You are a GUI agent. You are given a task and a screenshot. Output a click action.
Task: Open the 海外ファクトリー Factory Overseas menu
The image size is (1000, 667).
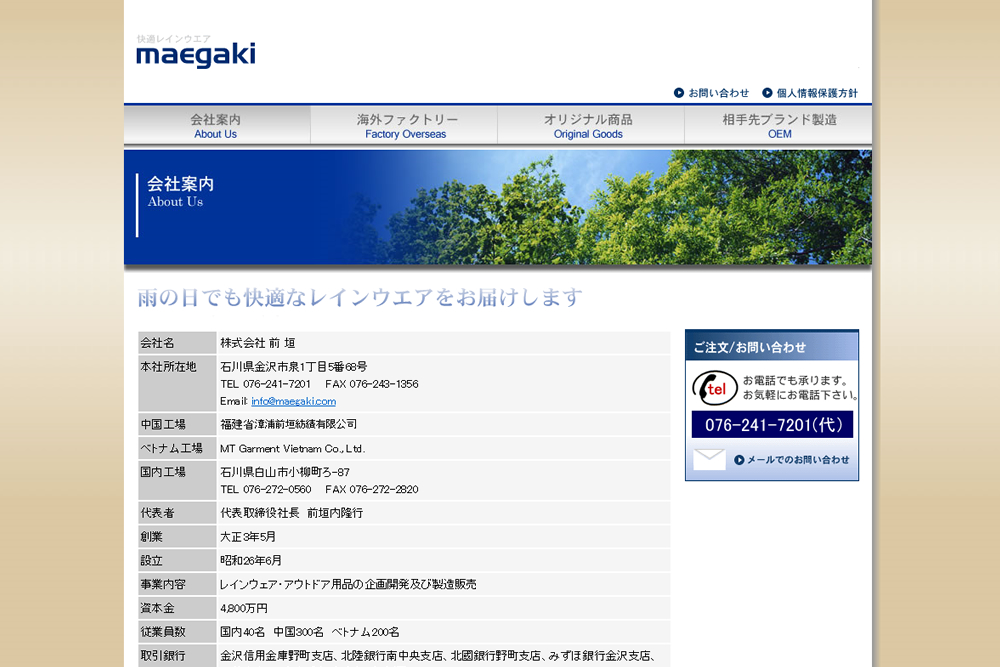[404, 126]
